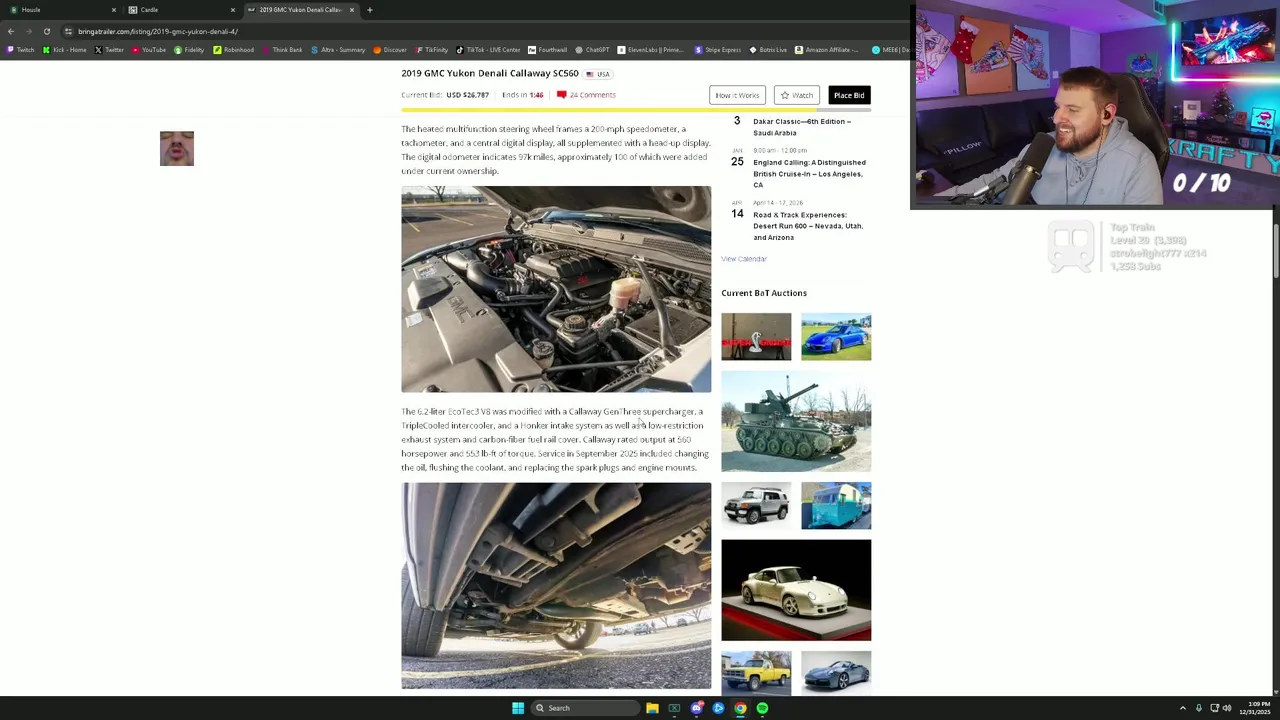Show hidden system tray icons
The width and height of the screenshot is (1280, 720).
click(x=1183, y=708)
